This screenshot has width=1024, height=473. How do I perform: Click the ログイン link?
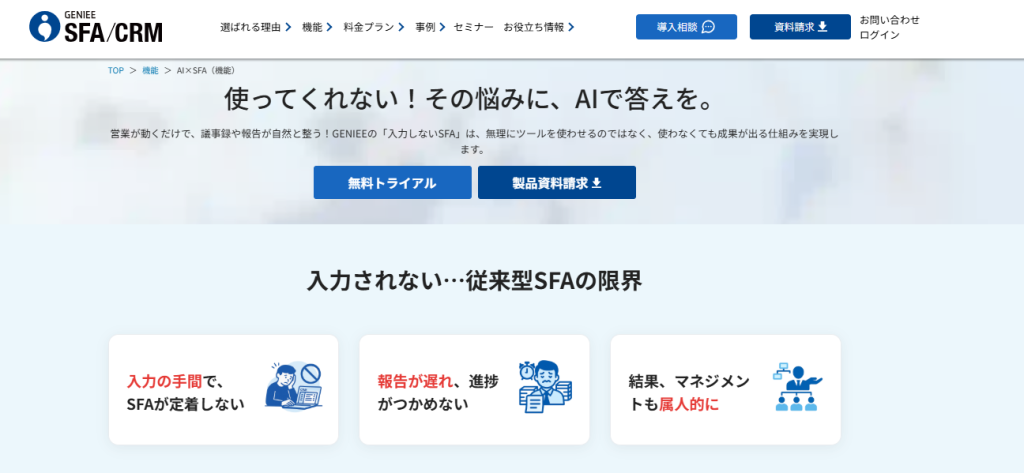tap(879, 35)
